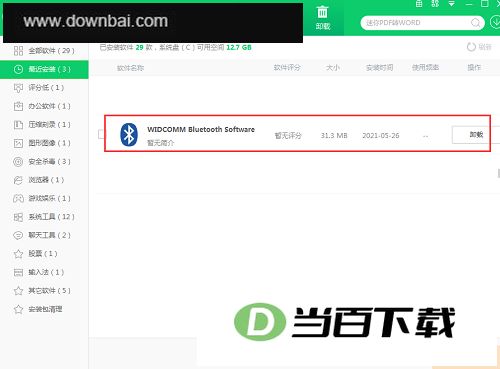Viewport: 500px width, 369px height.
Task: Open 浏览器 (1) browser category
Action: (x=44, y=180)
